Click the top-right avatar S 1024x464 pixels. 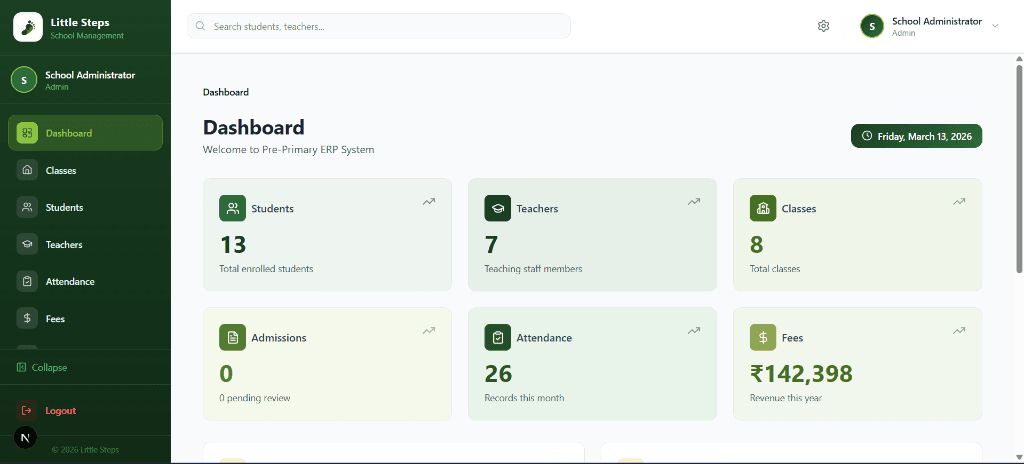click(x=872, y=26)
